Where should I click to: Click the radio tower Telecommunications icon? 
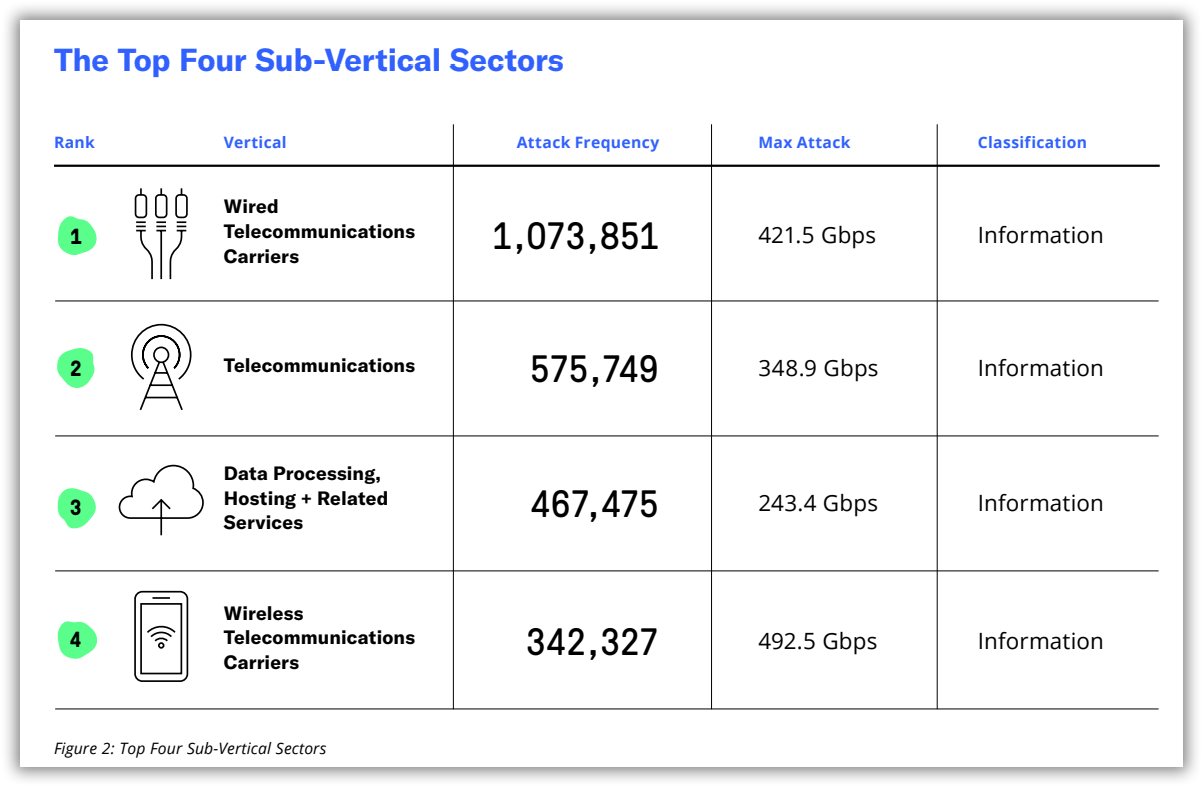pos(161,367)
